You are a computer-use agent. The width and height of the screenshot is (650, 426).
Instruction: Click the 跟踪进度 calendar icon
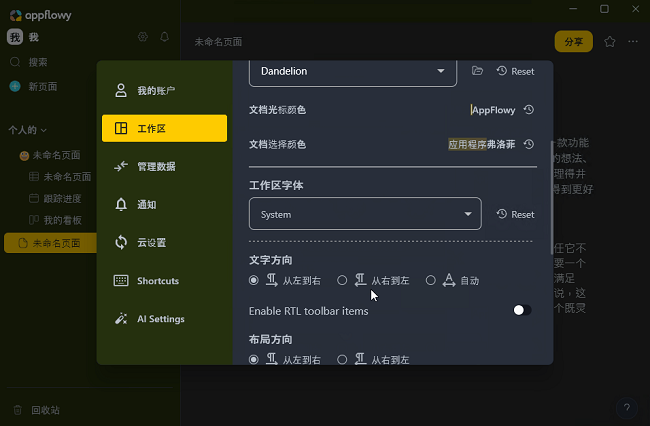(x=34, y=198)
